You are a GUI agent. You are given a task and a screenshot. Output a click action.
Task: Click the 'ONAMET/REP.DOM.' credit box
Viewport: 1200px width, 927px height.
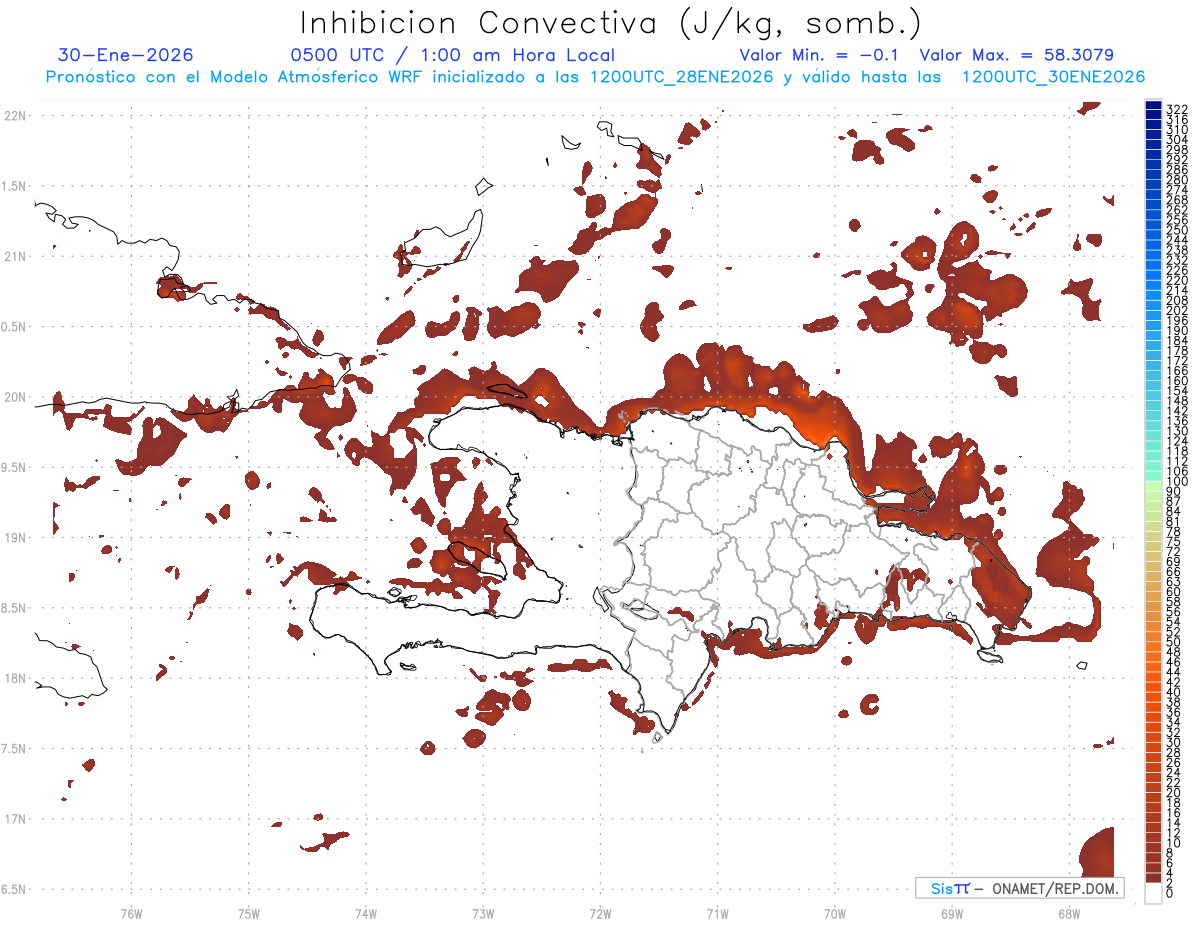point(1020,888)
